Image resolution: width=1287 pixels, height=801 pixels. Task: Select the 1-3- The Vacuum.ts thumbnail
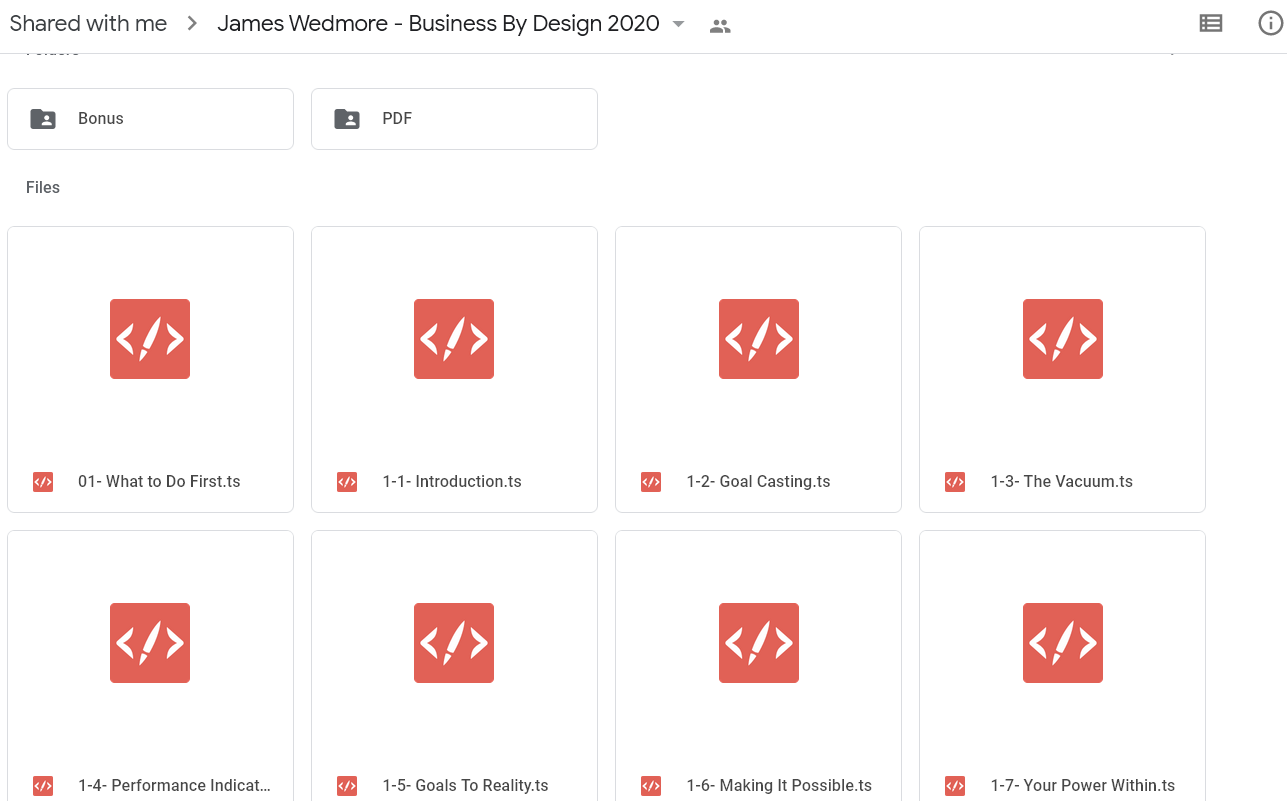1062,339
